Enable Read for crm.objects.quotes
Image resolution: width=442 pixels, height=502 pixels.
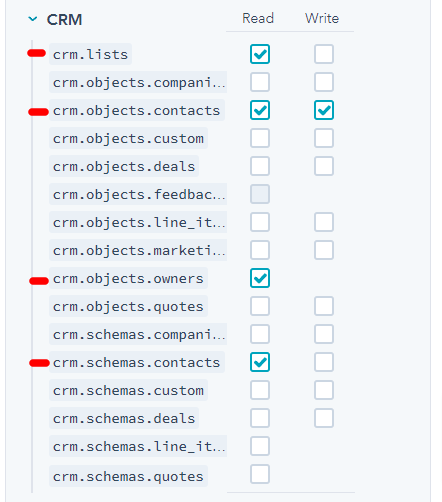click(x=260, y=306)
